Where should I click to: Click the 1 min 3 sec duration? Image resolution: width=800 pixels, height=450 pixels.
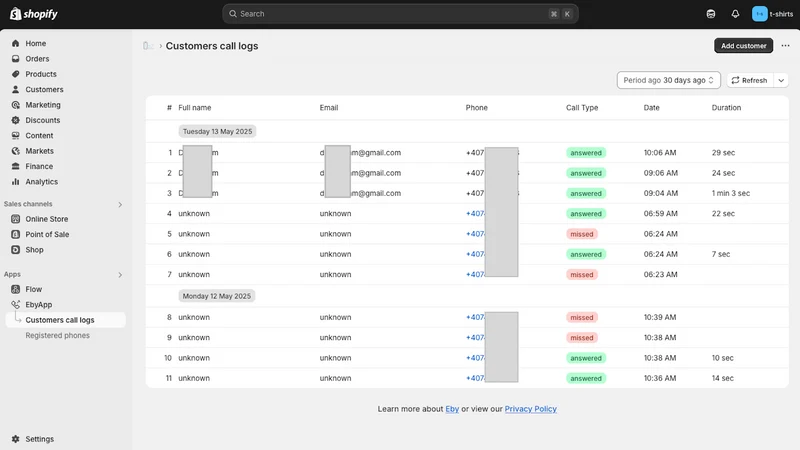click(731, 193)
